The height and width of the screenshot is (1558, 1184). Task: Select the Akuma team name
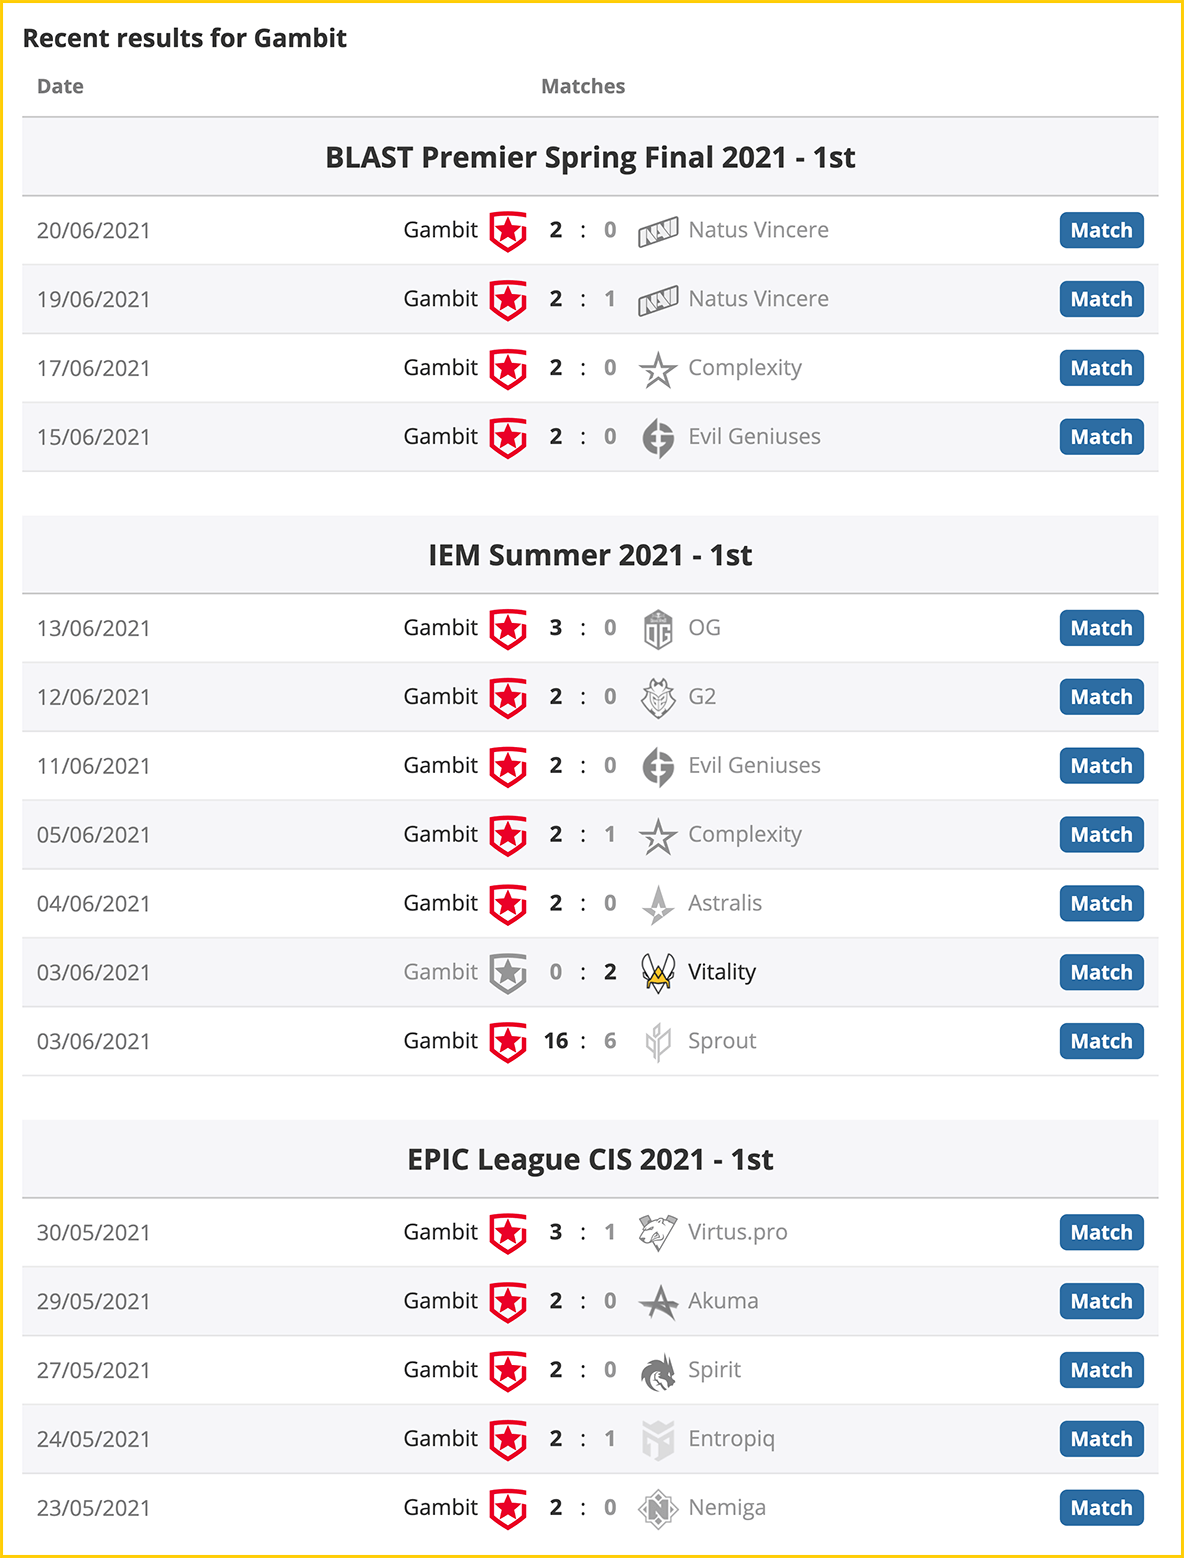[723, 1301]
